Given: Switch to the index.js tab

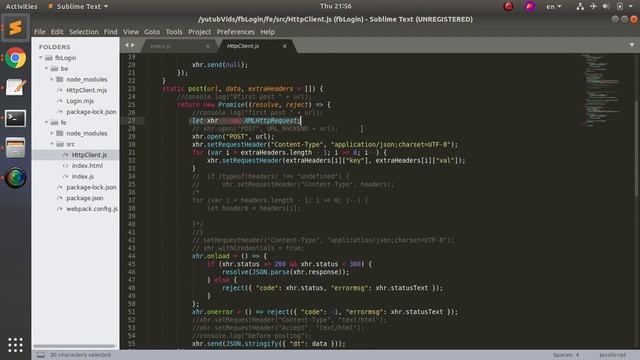Looking at the screenshot, I should click(178, 46).
